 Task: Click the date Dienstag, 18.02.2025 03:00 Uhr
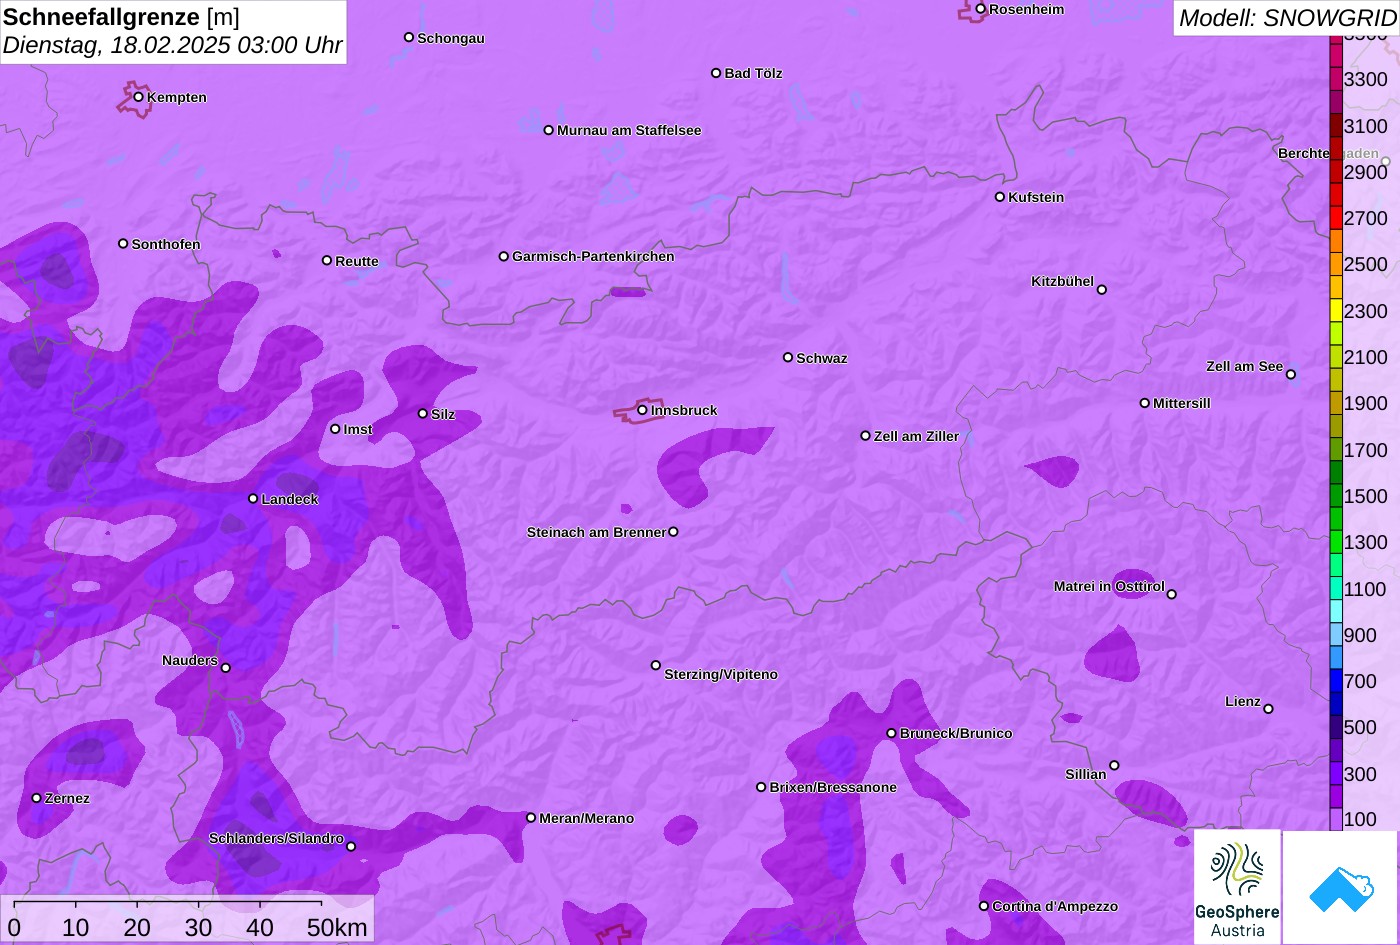172,46
